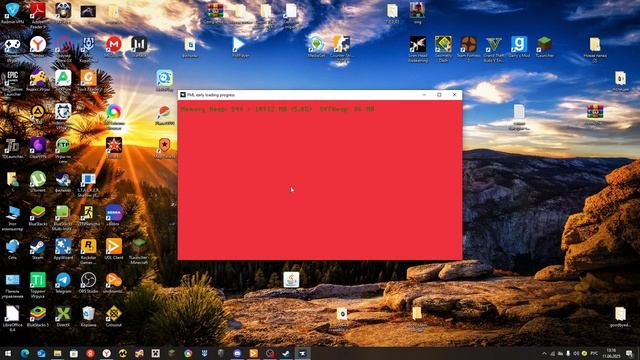Open the Rockstar Games Launcher shortcut
Viewport: 640px width, 360px height.
(88, 251)
